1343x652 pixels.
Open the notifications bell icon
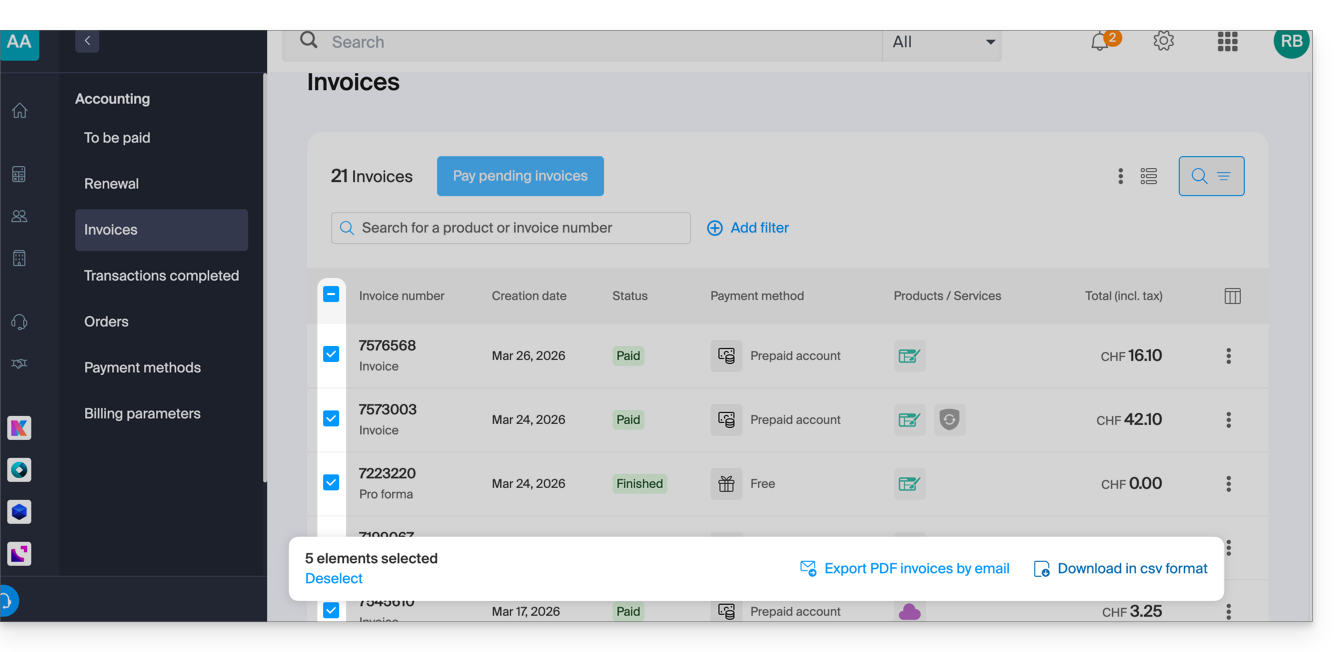tap(1100, 42)
